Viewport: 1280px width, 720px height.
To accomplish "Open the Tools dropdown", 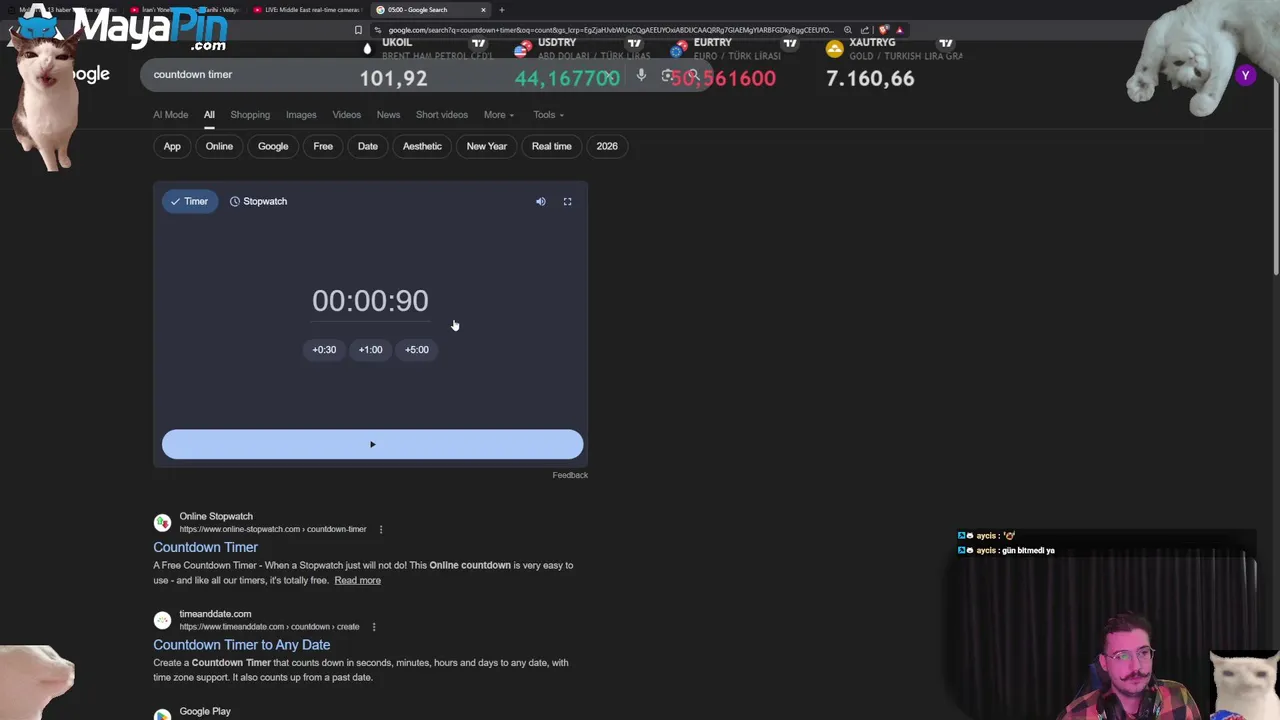I will [x=548, y=115].
